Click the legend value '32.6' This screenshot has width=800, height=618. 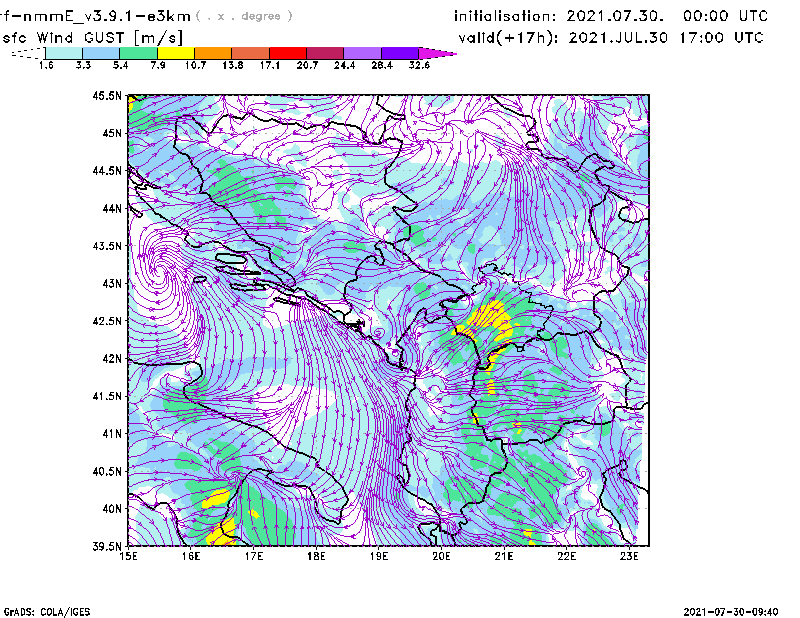point(419,65)
